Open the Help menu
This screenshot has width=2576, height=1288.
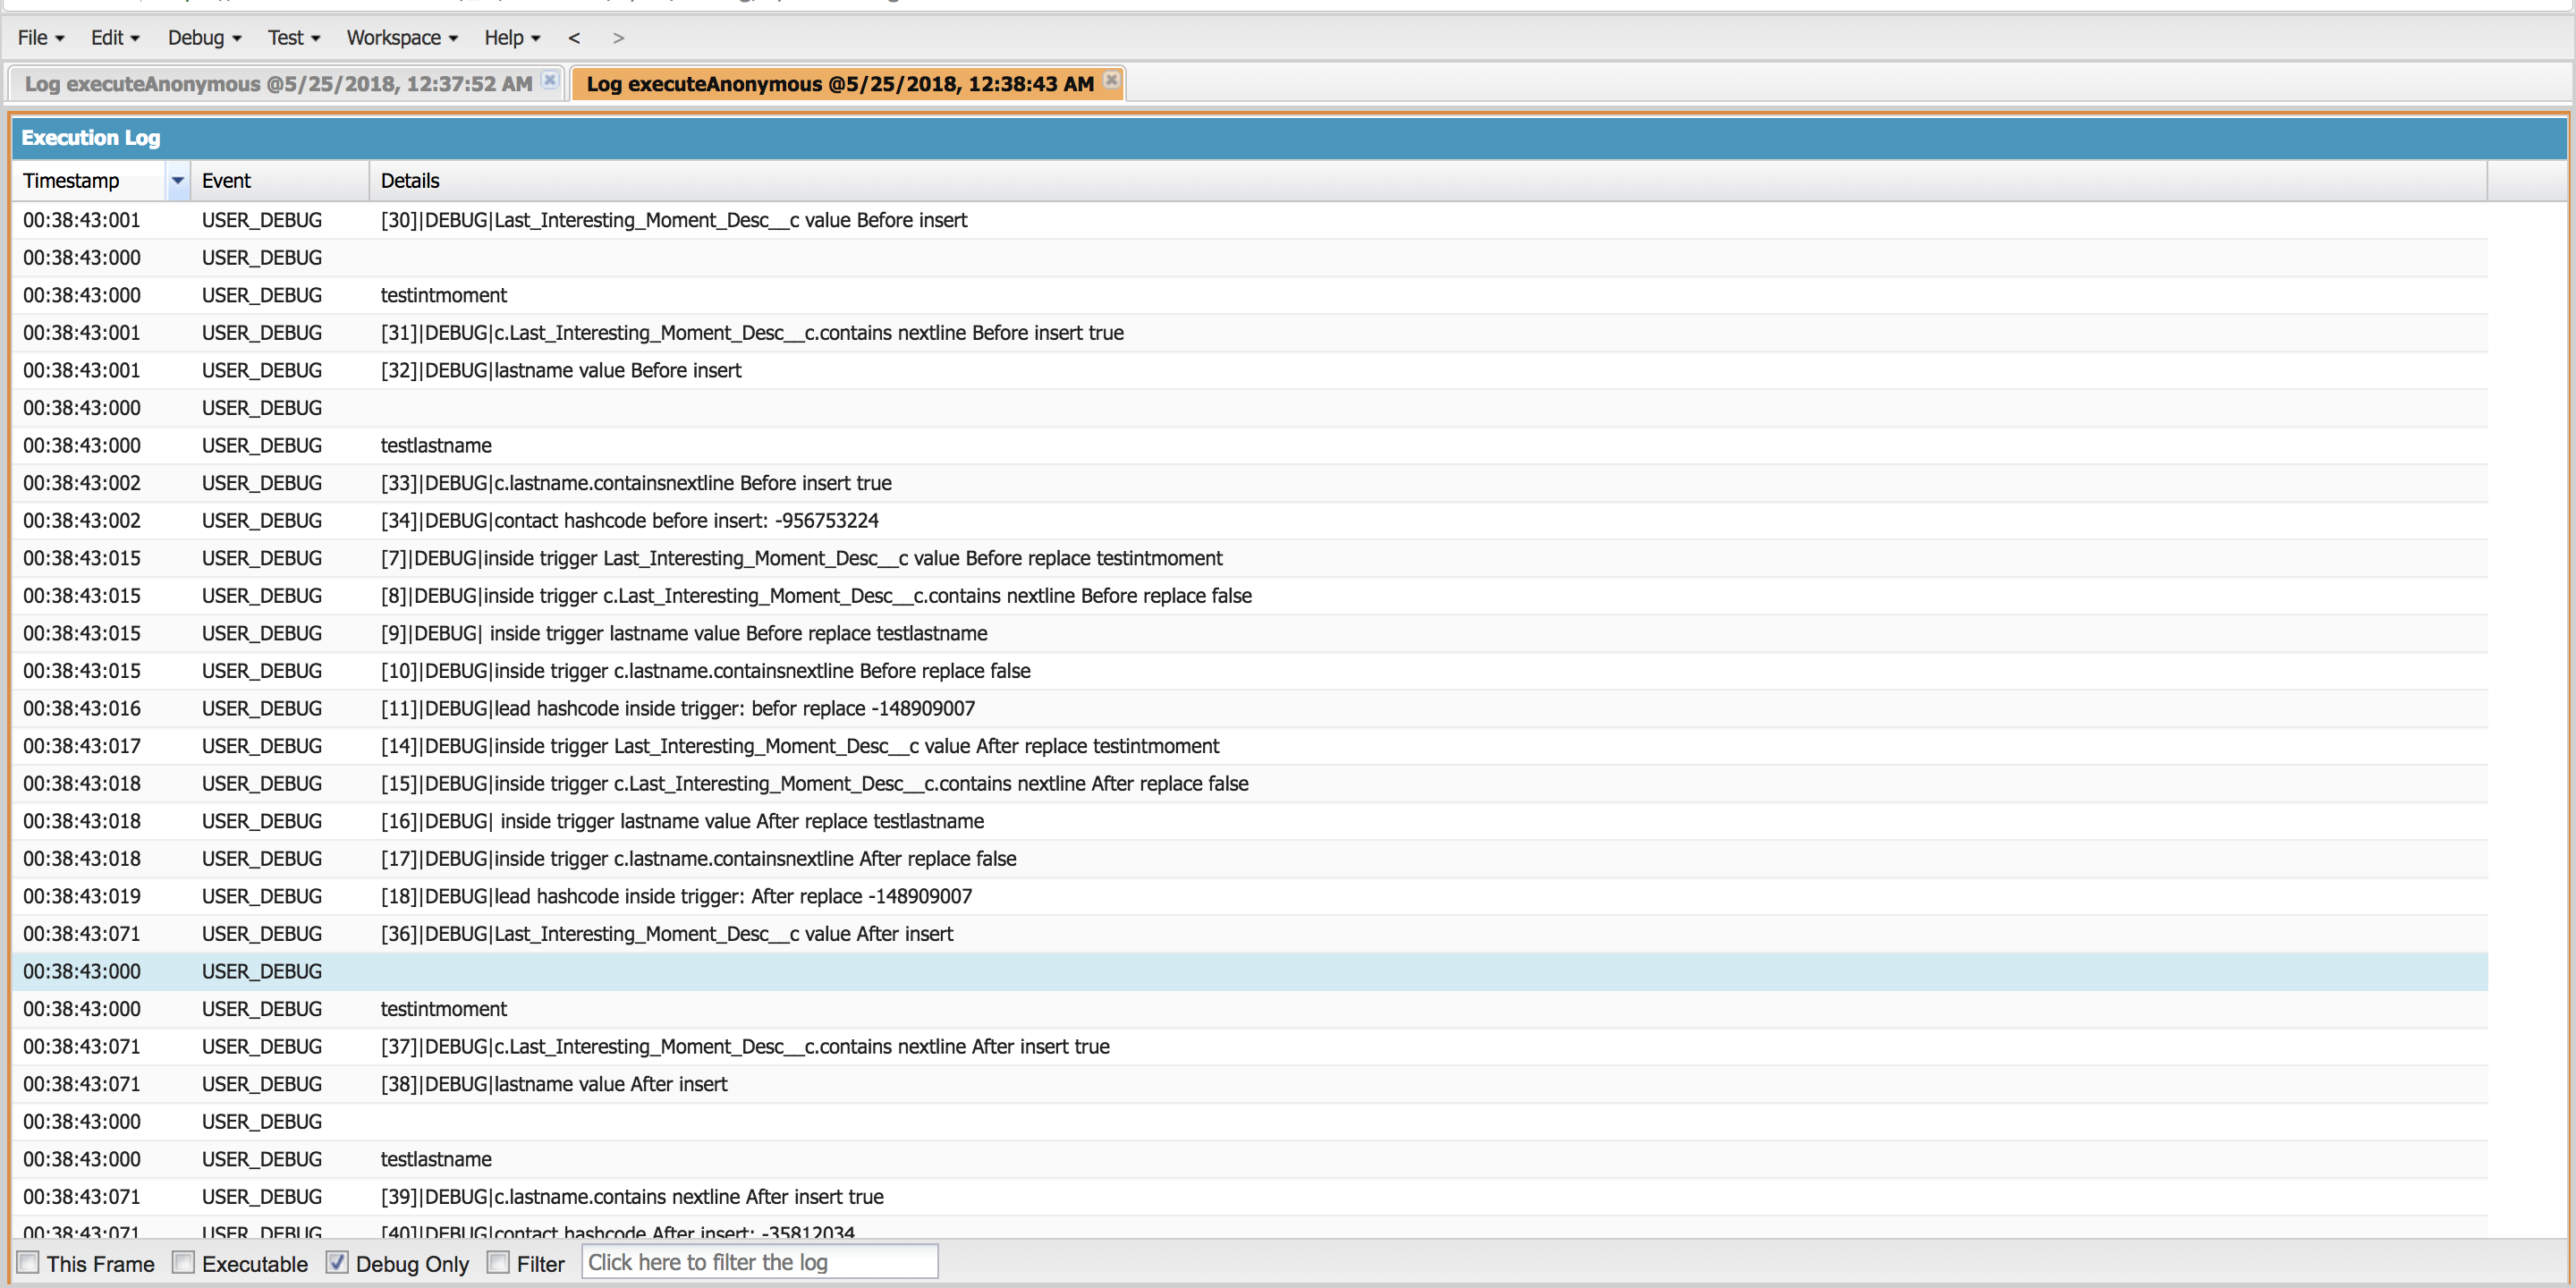tap(512, 38)
